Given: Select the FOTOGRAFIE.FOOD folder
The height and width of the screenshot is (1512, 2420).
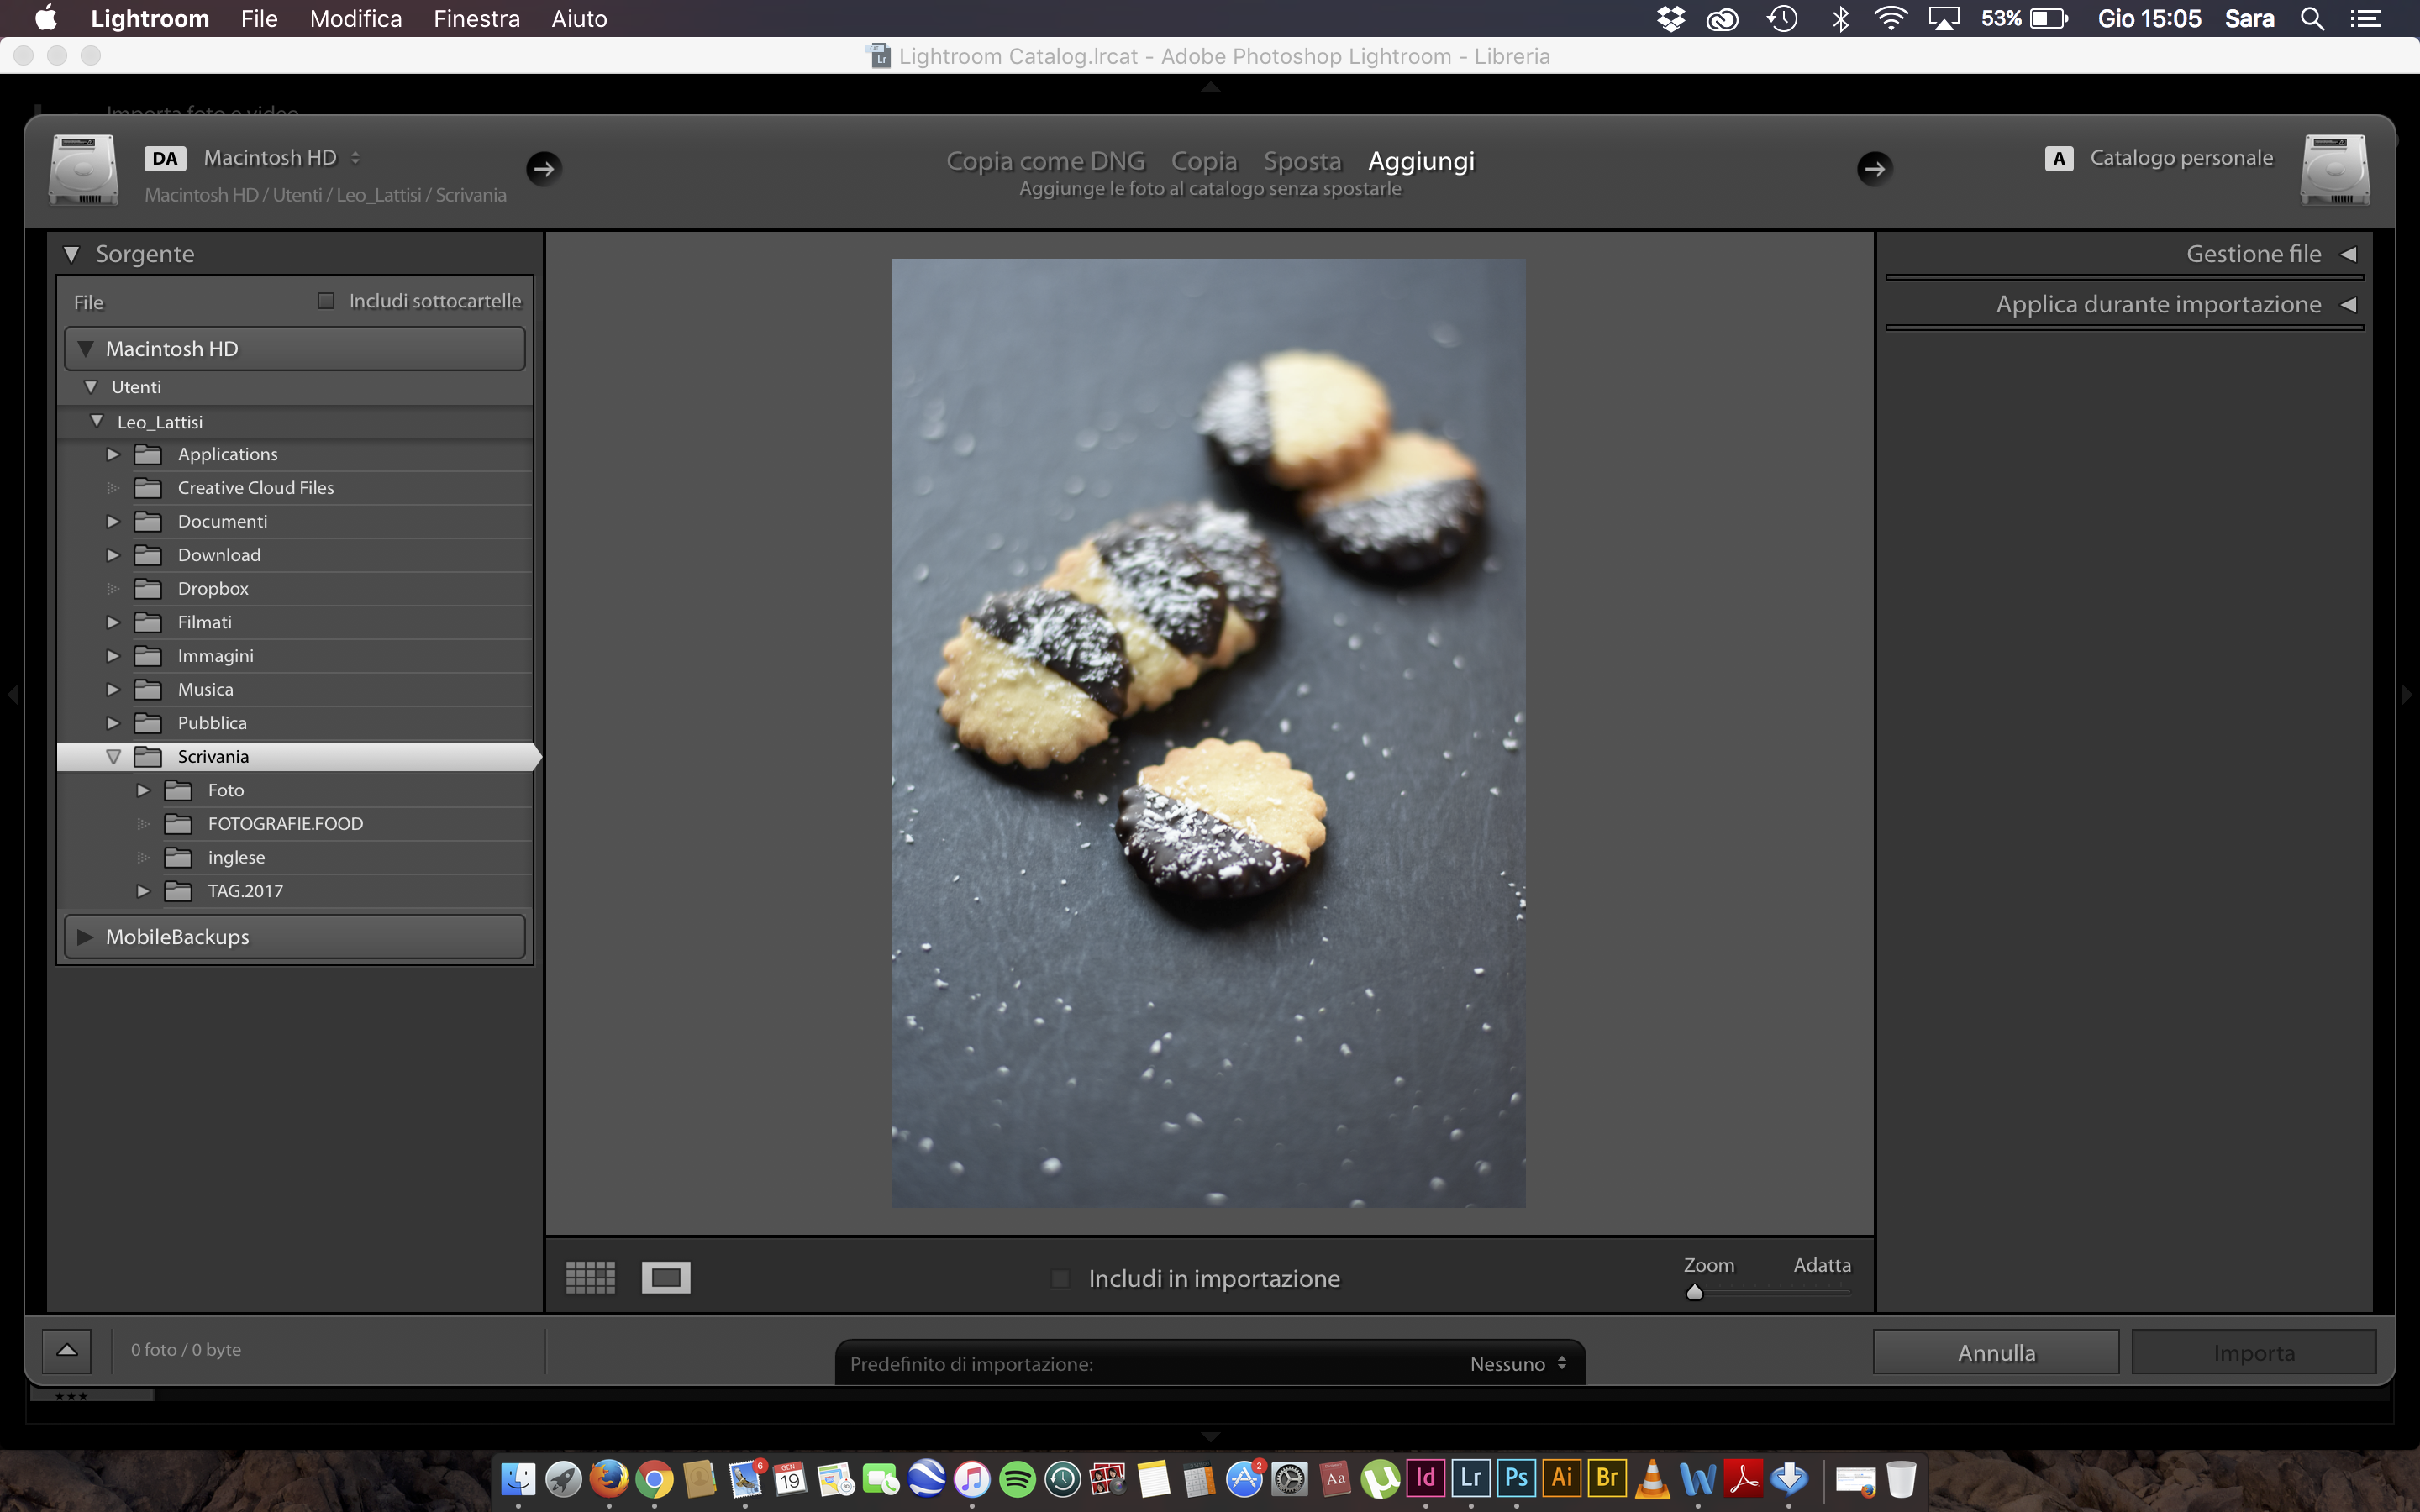Looking at the screenshot, I should point(285,824).
